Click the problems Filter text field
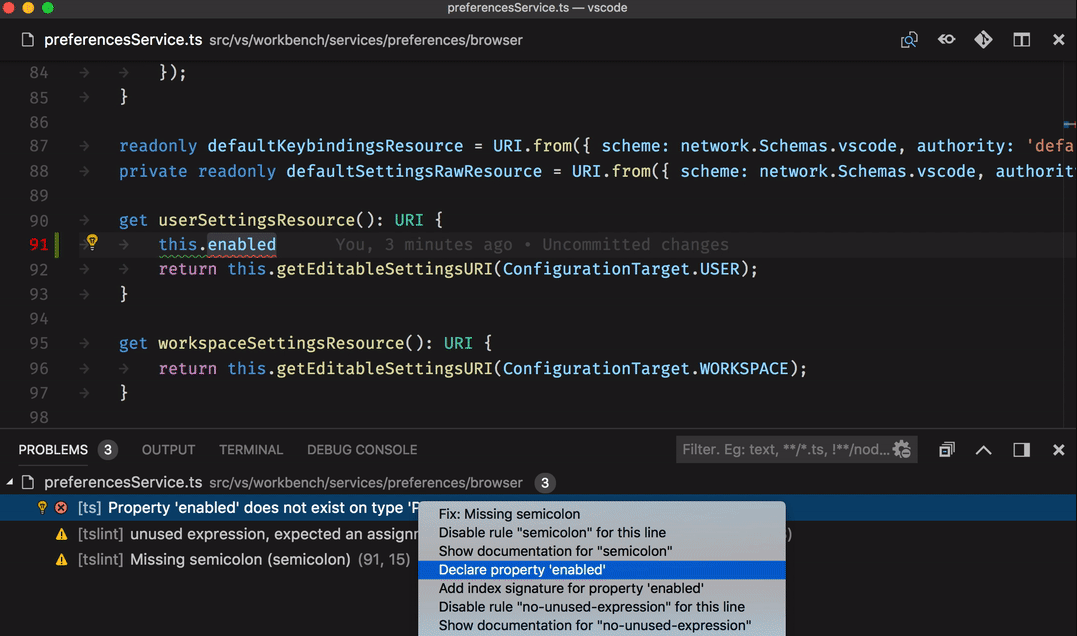The image size is (1077, 636). 785,449
